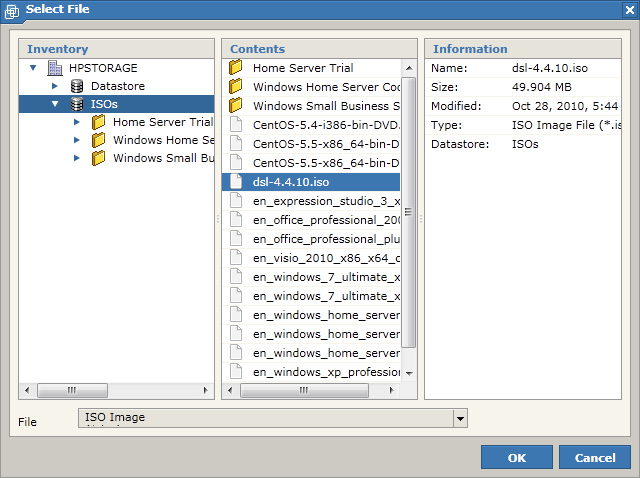Click the Type value ISO Image File
The height and width of the screenshot is (478, 640).
tap(566, 125)
